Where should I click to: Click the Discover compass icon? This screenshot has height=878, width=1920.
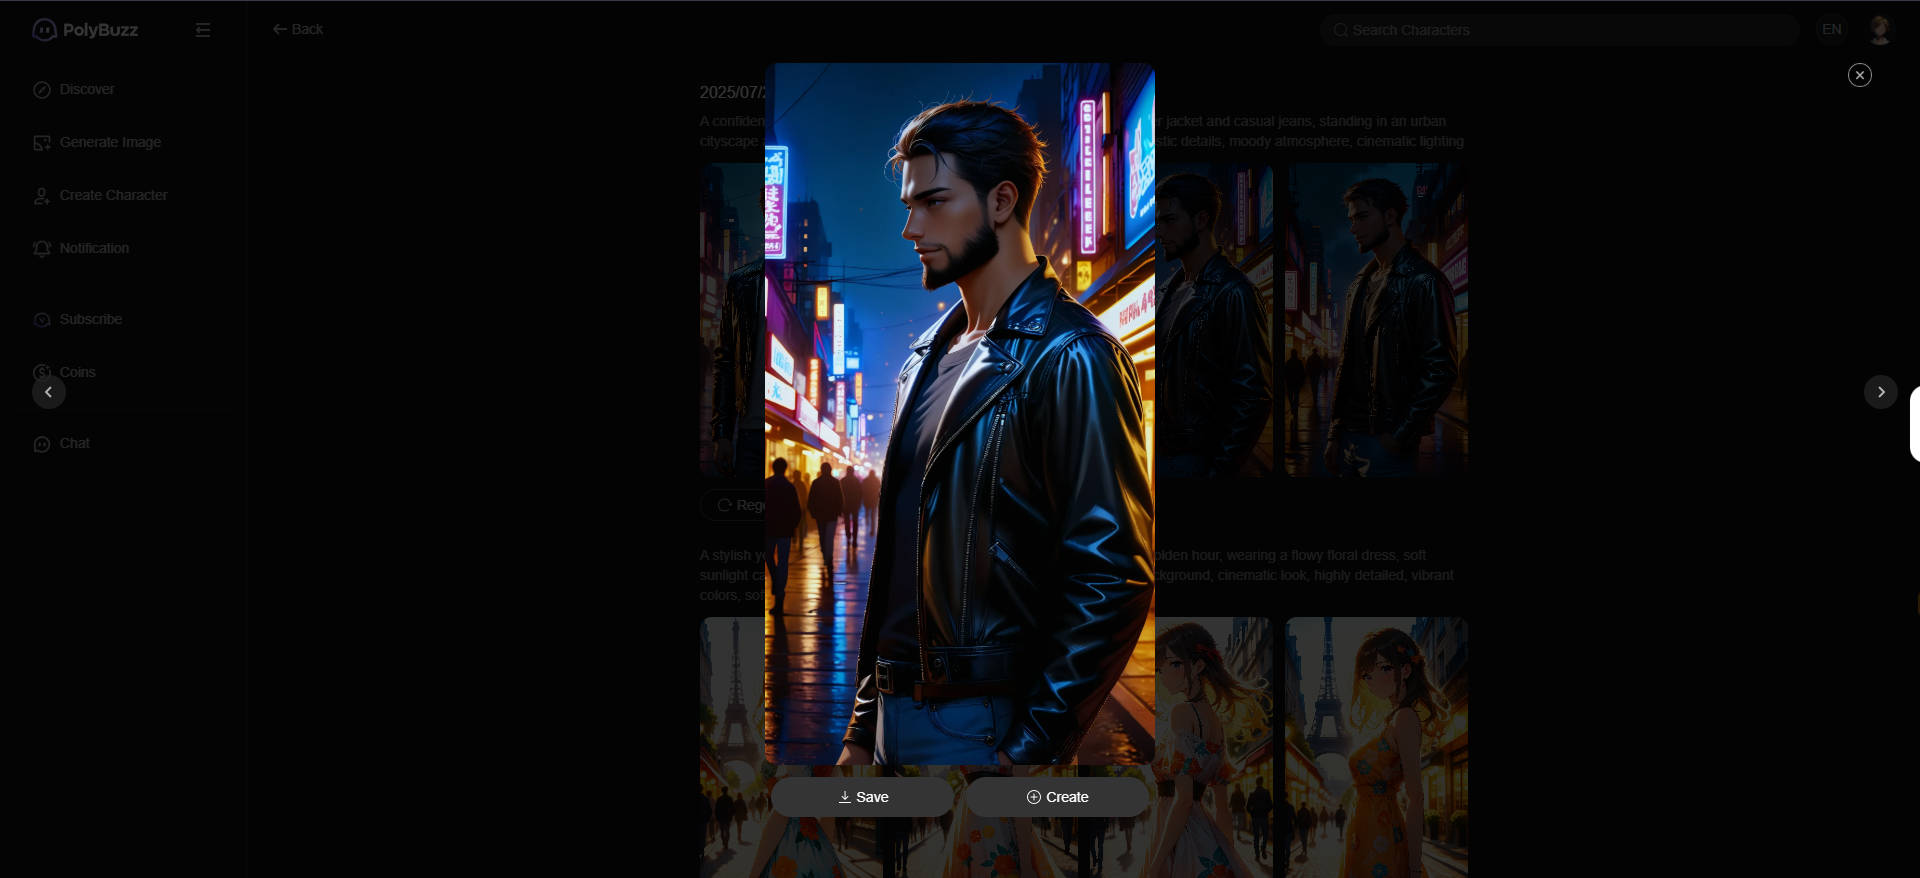click(x=42, y=90)
